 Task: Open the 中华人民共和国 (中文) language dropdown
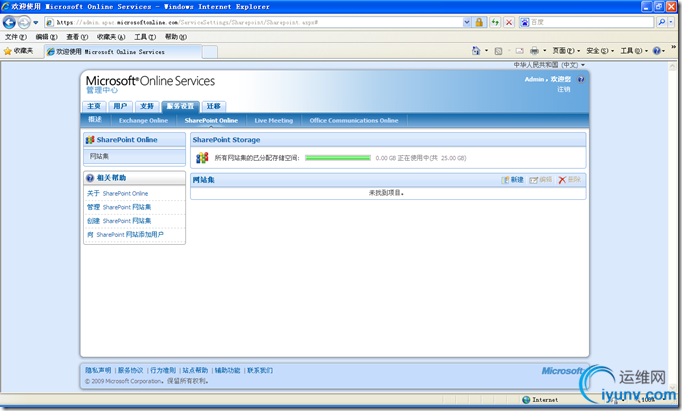(x=549, y=65)
